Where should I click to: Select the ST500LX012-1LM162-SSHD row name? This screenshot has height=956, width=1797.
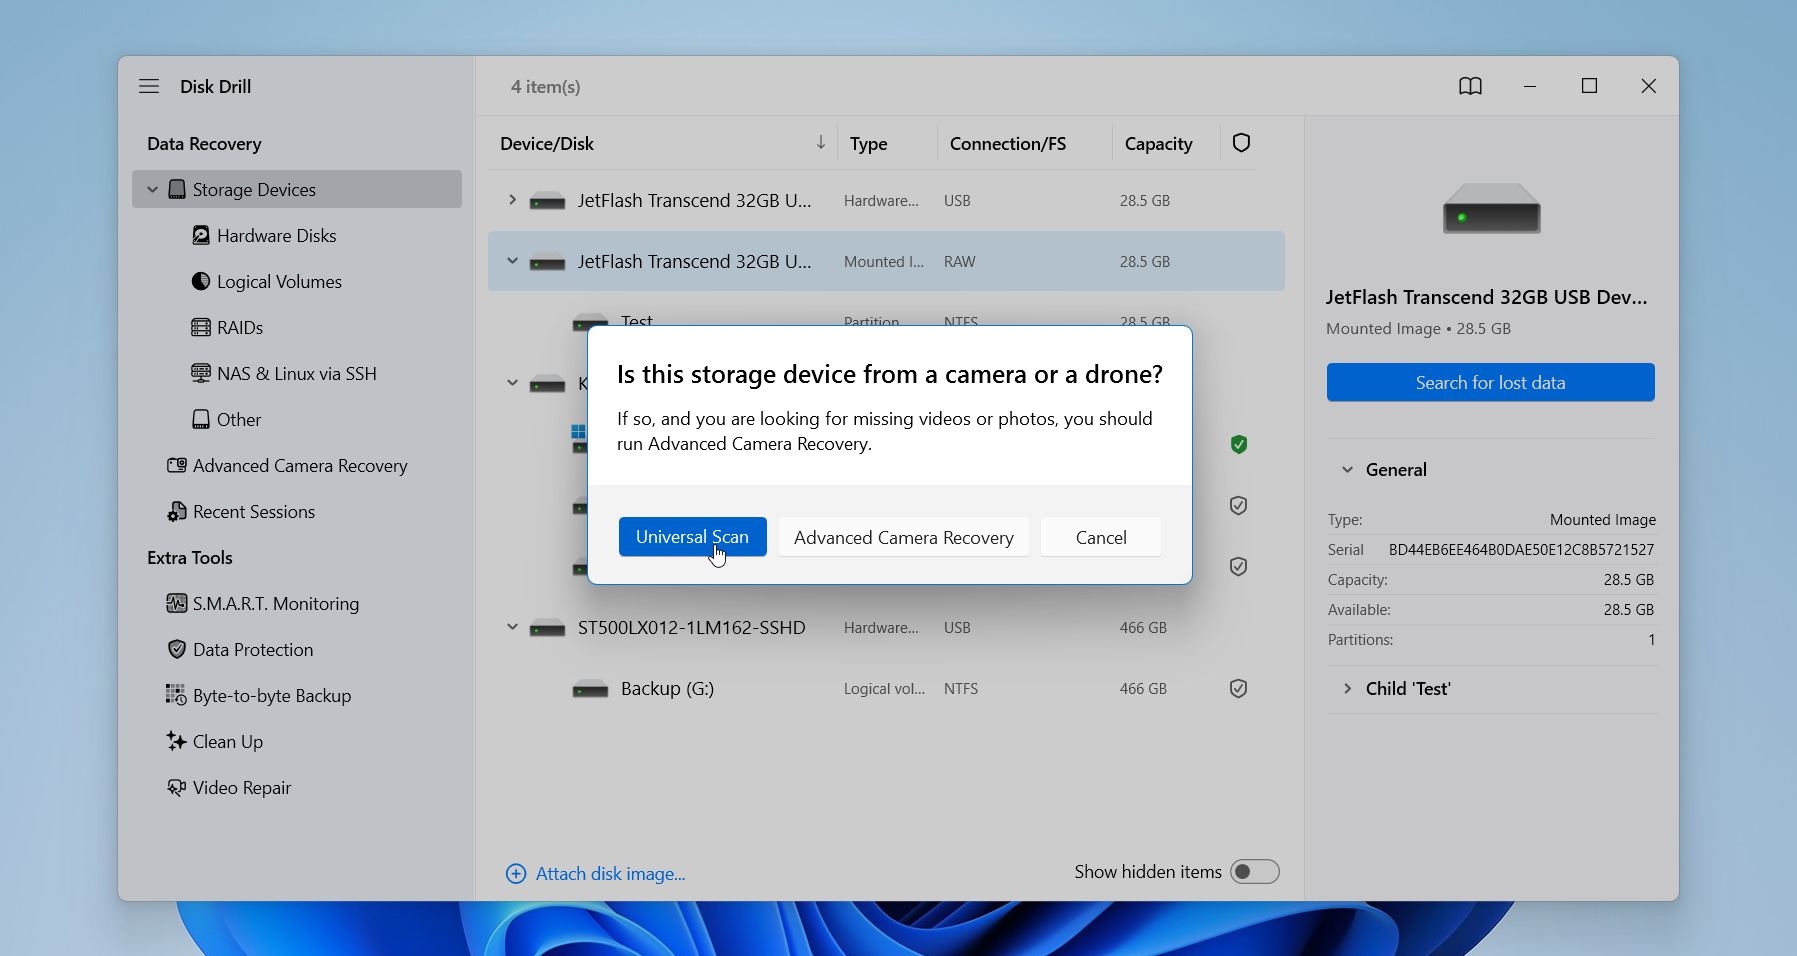[x=692, y=628]
